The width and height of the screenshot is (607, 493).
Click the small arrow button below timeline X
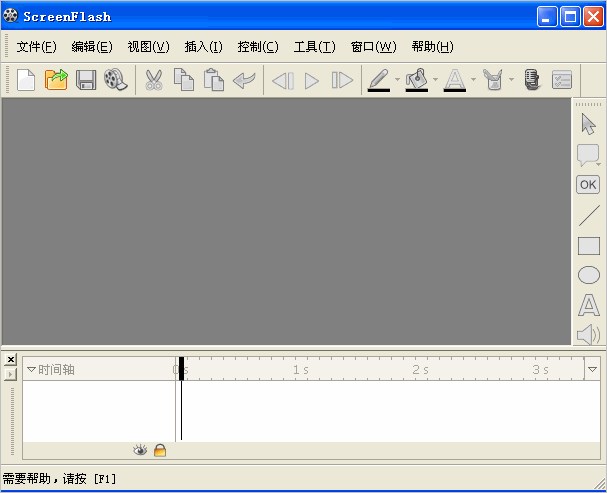pos(10,375)
